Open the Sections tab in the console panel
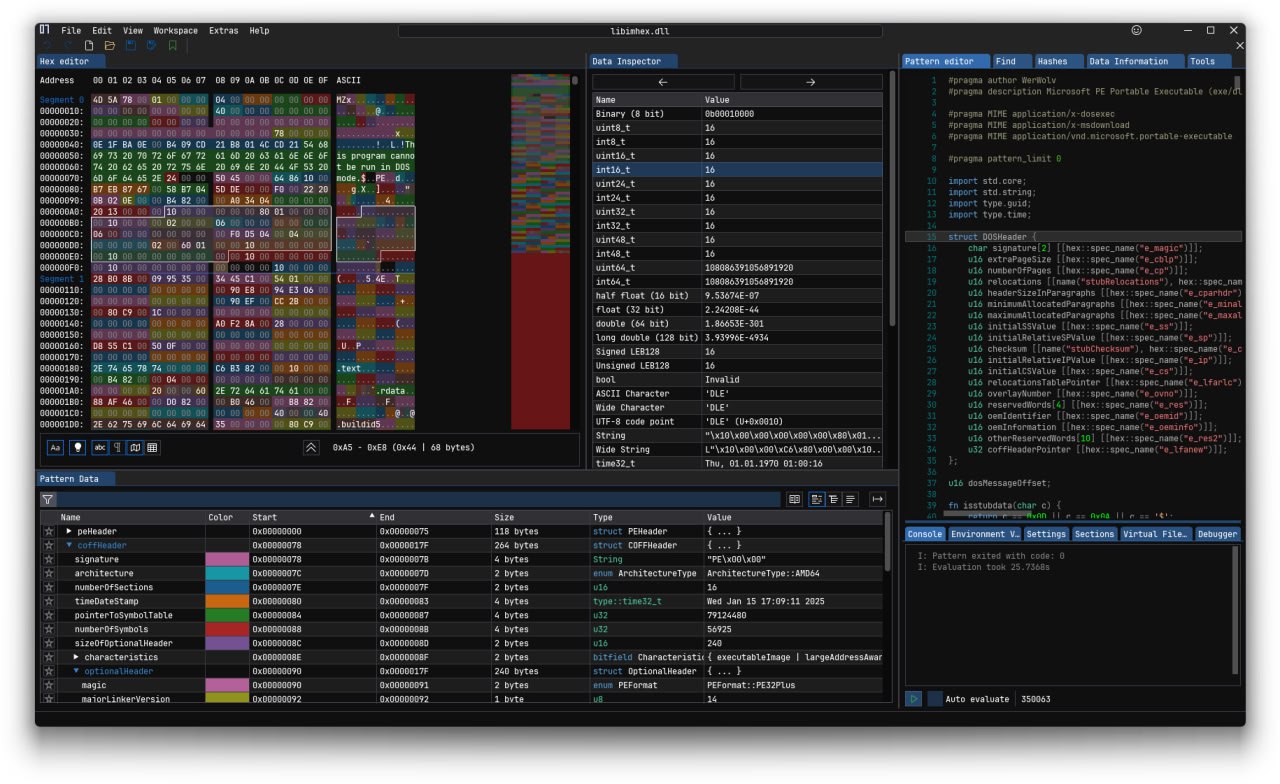Screen dimensions: 1280x784 [1093, 533]
